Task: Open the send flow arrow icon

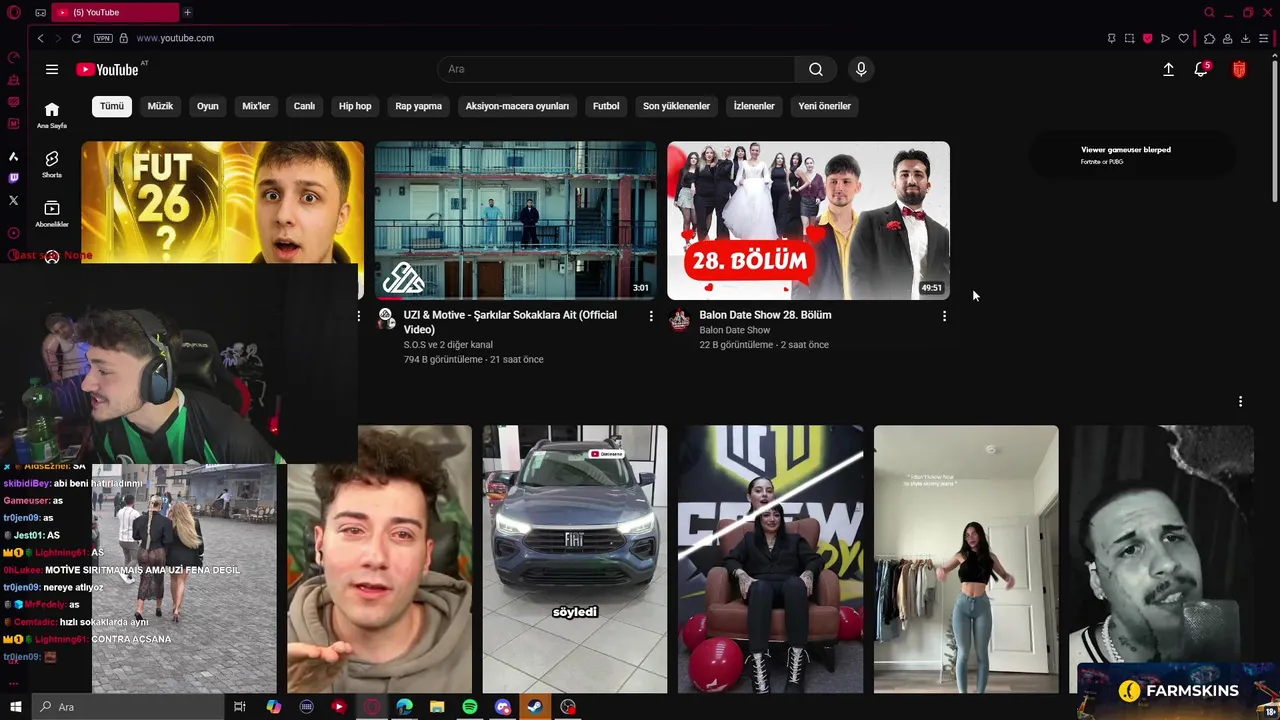Action: [1165, 38]
